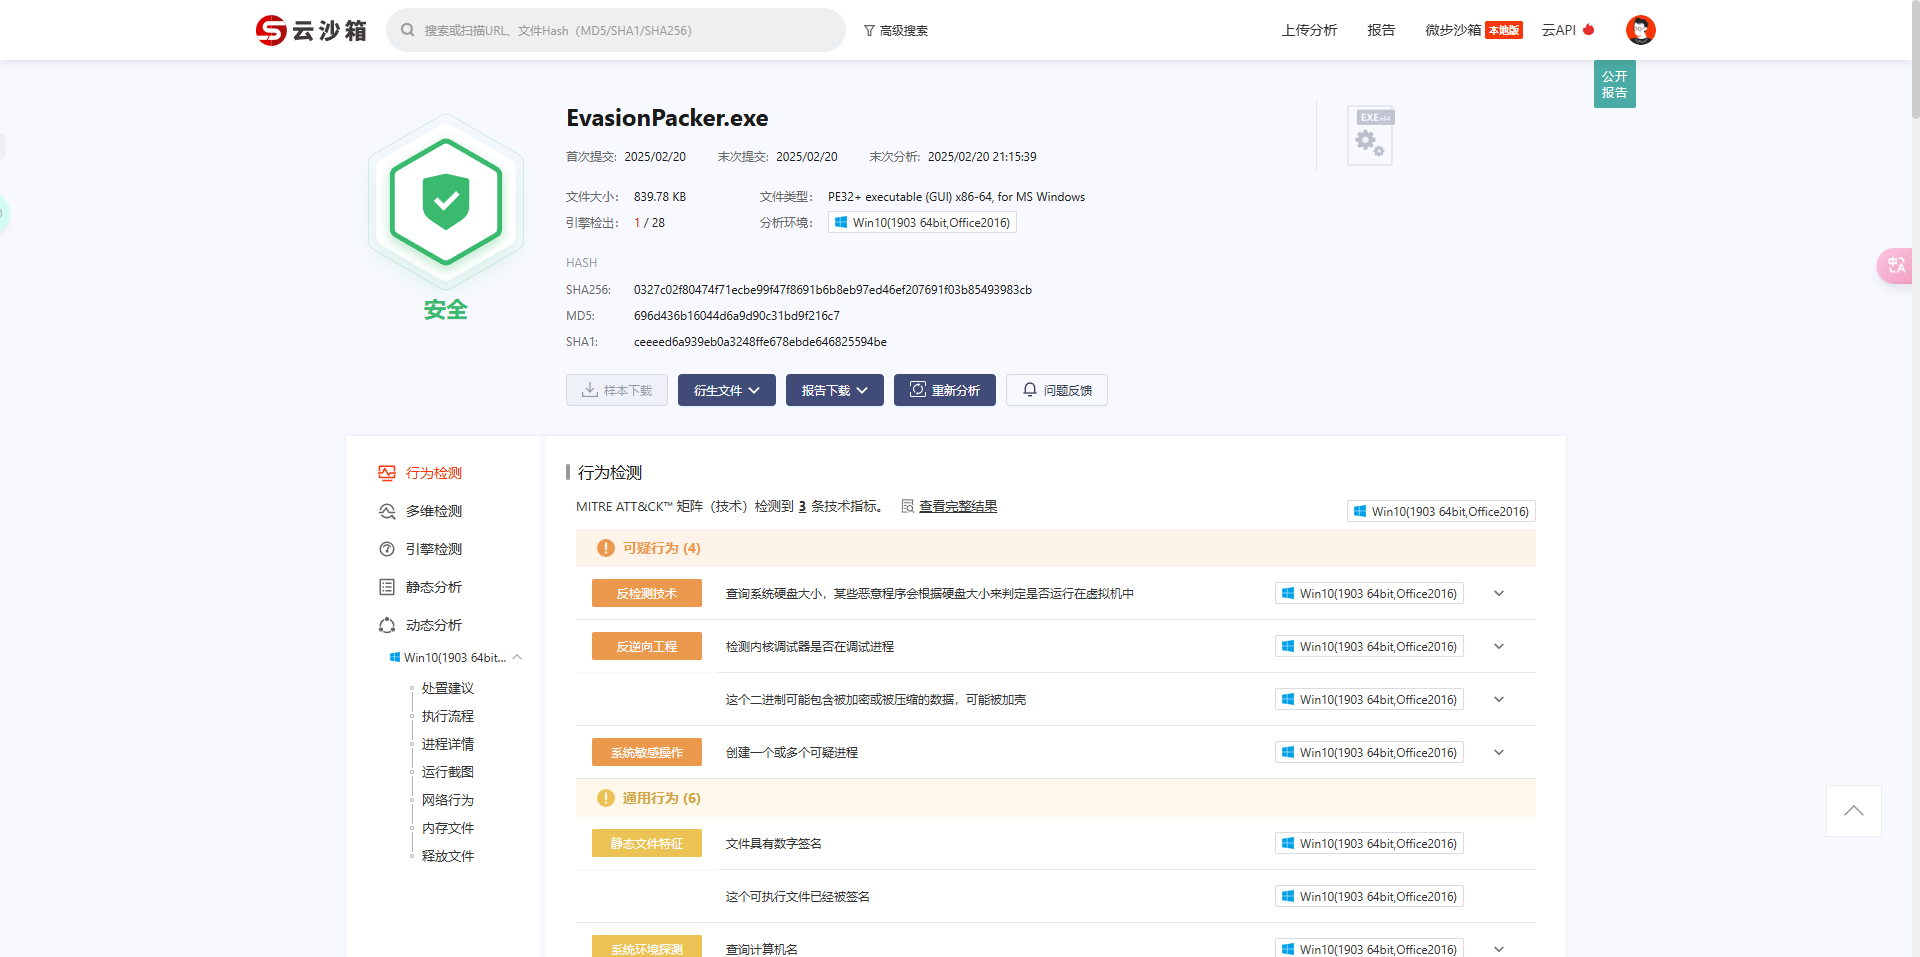
Task: Click the green safe shield icon
Action: click(x=446, y=202)
